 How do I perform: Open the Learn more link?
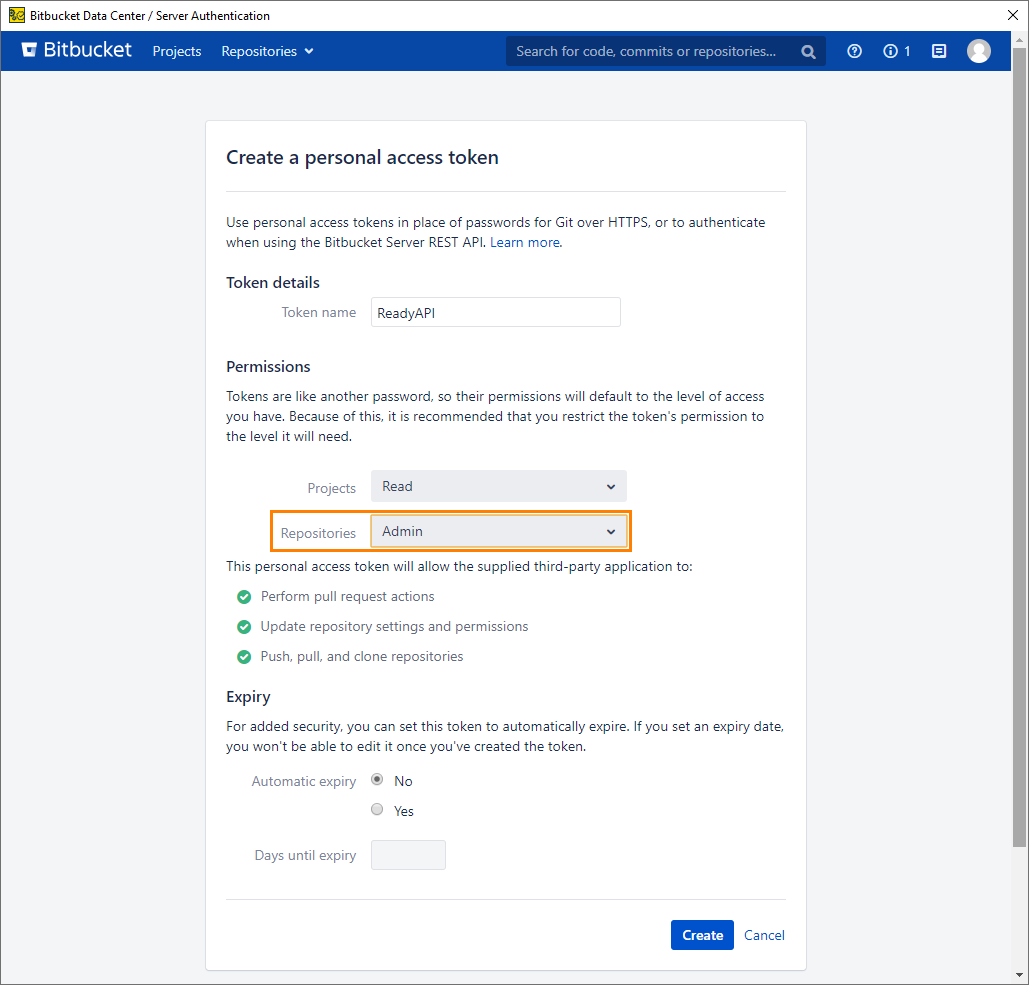(524, 242)
